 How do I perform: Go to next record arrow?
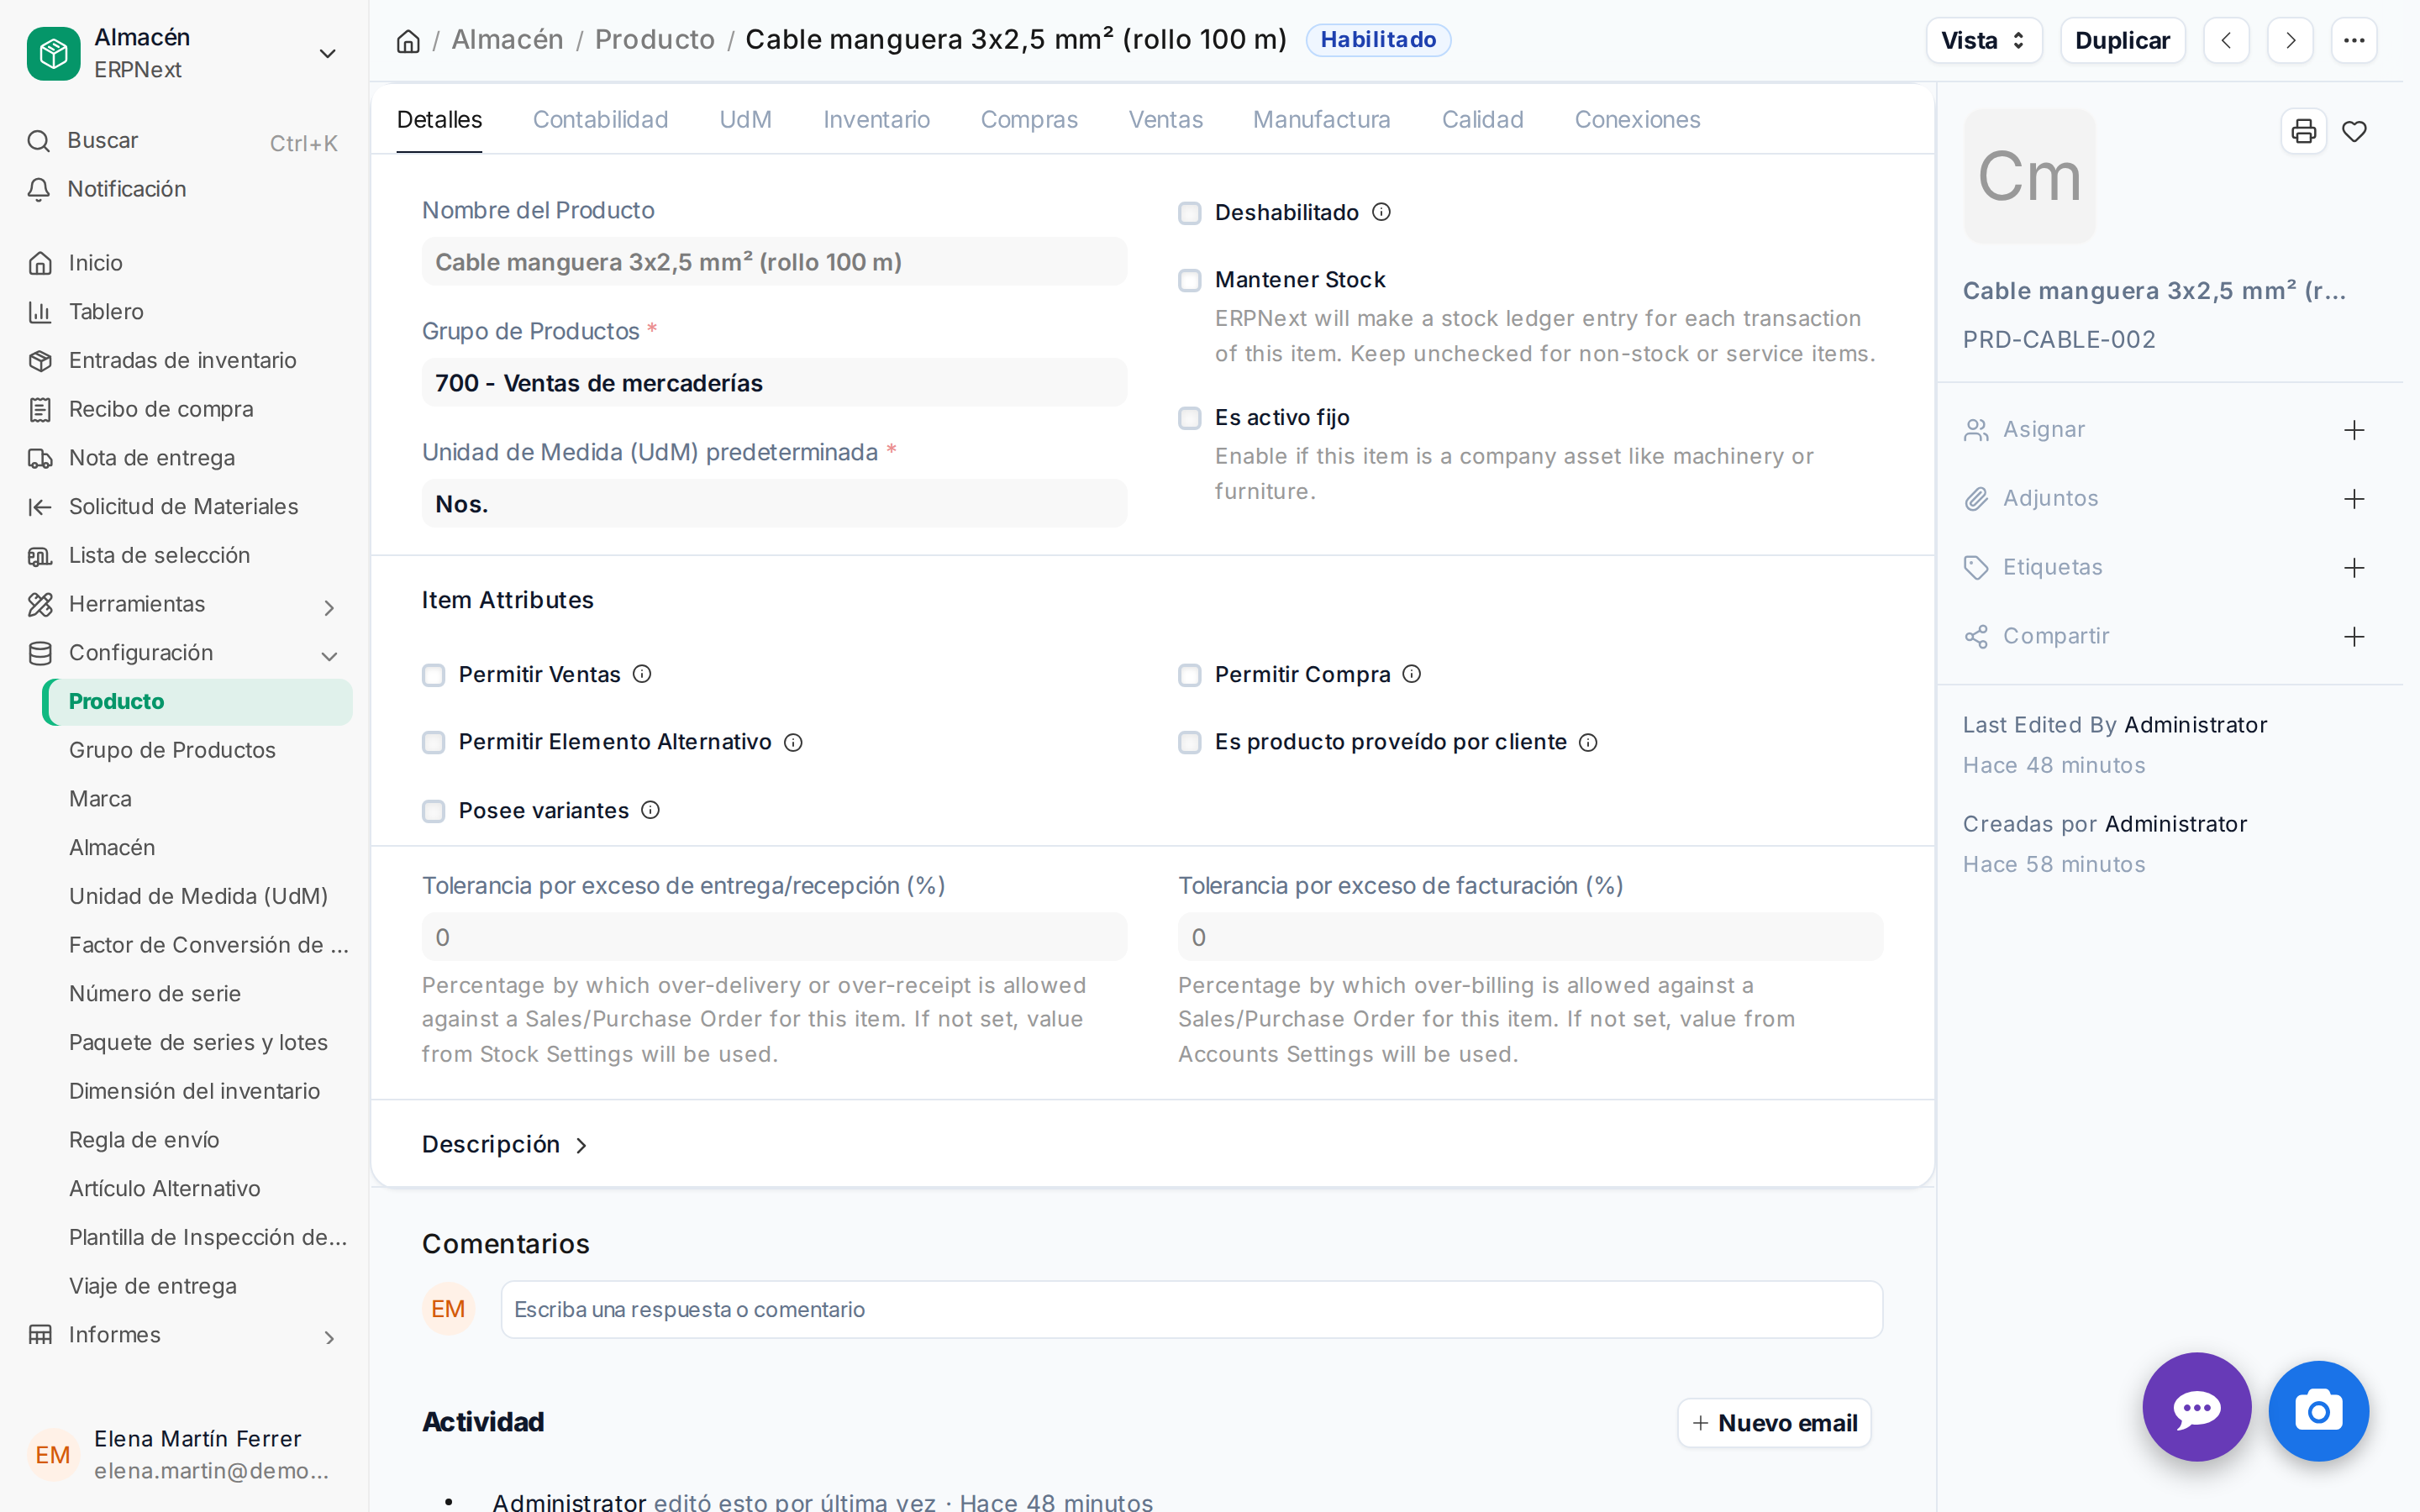coord(2290,40)
